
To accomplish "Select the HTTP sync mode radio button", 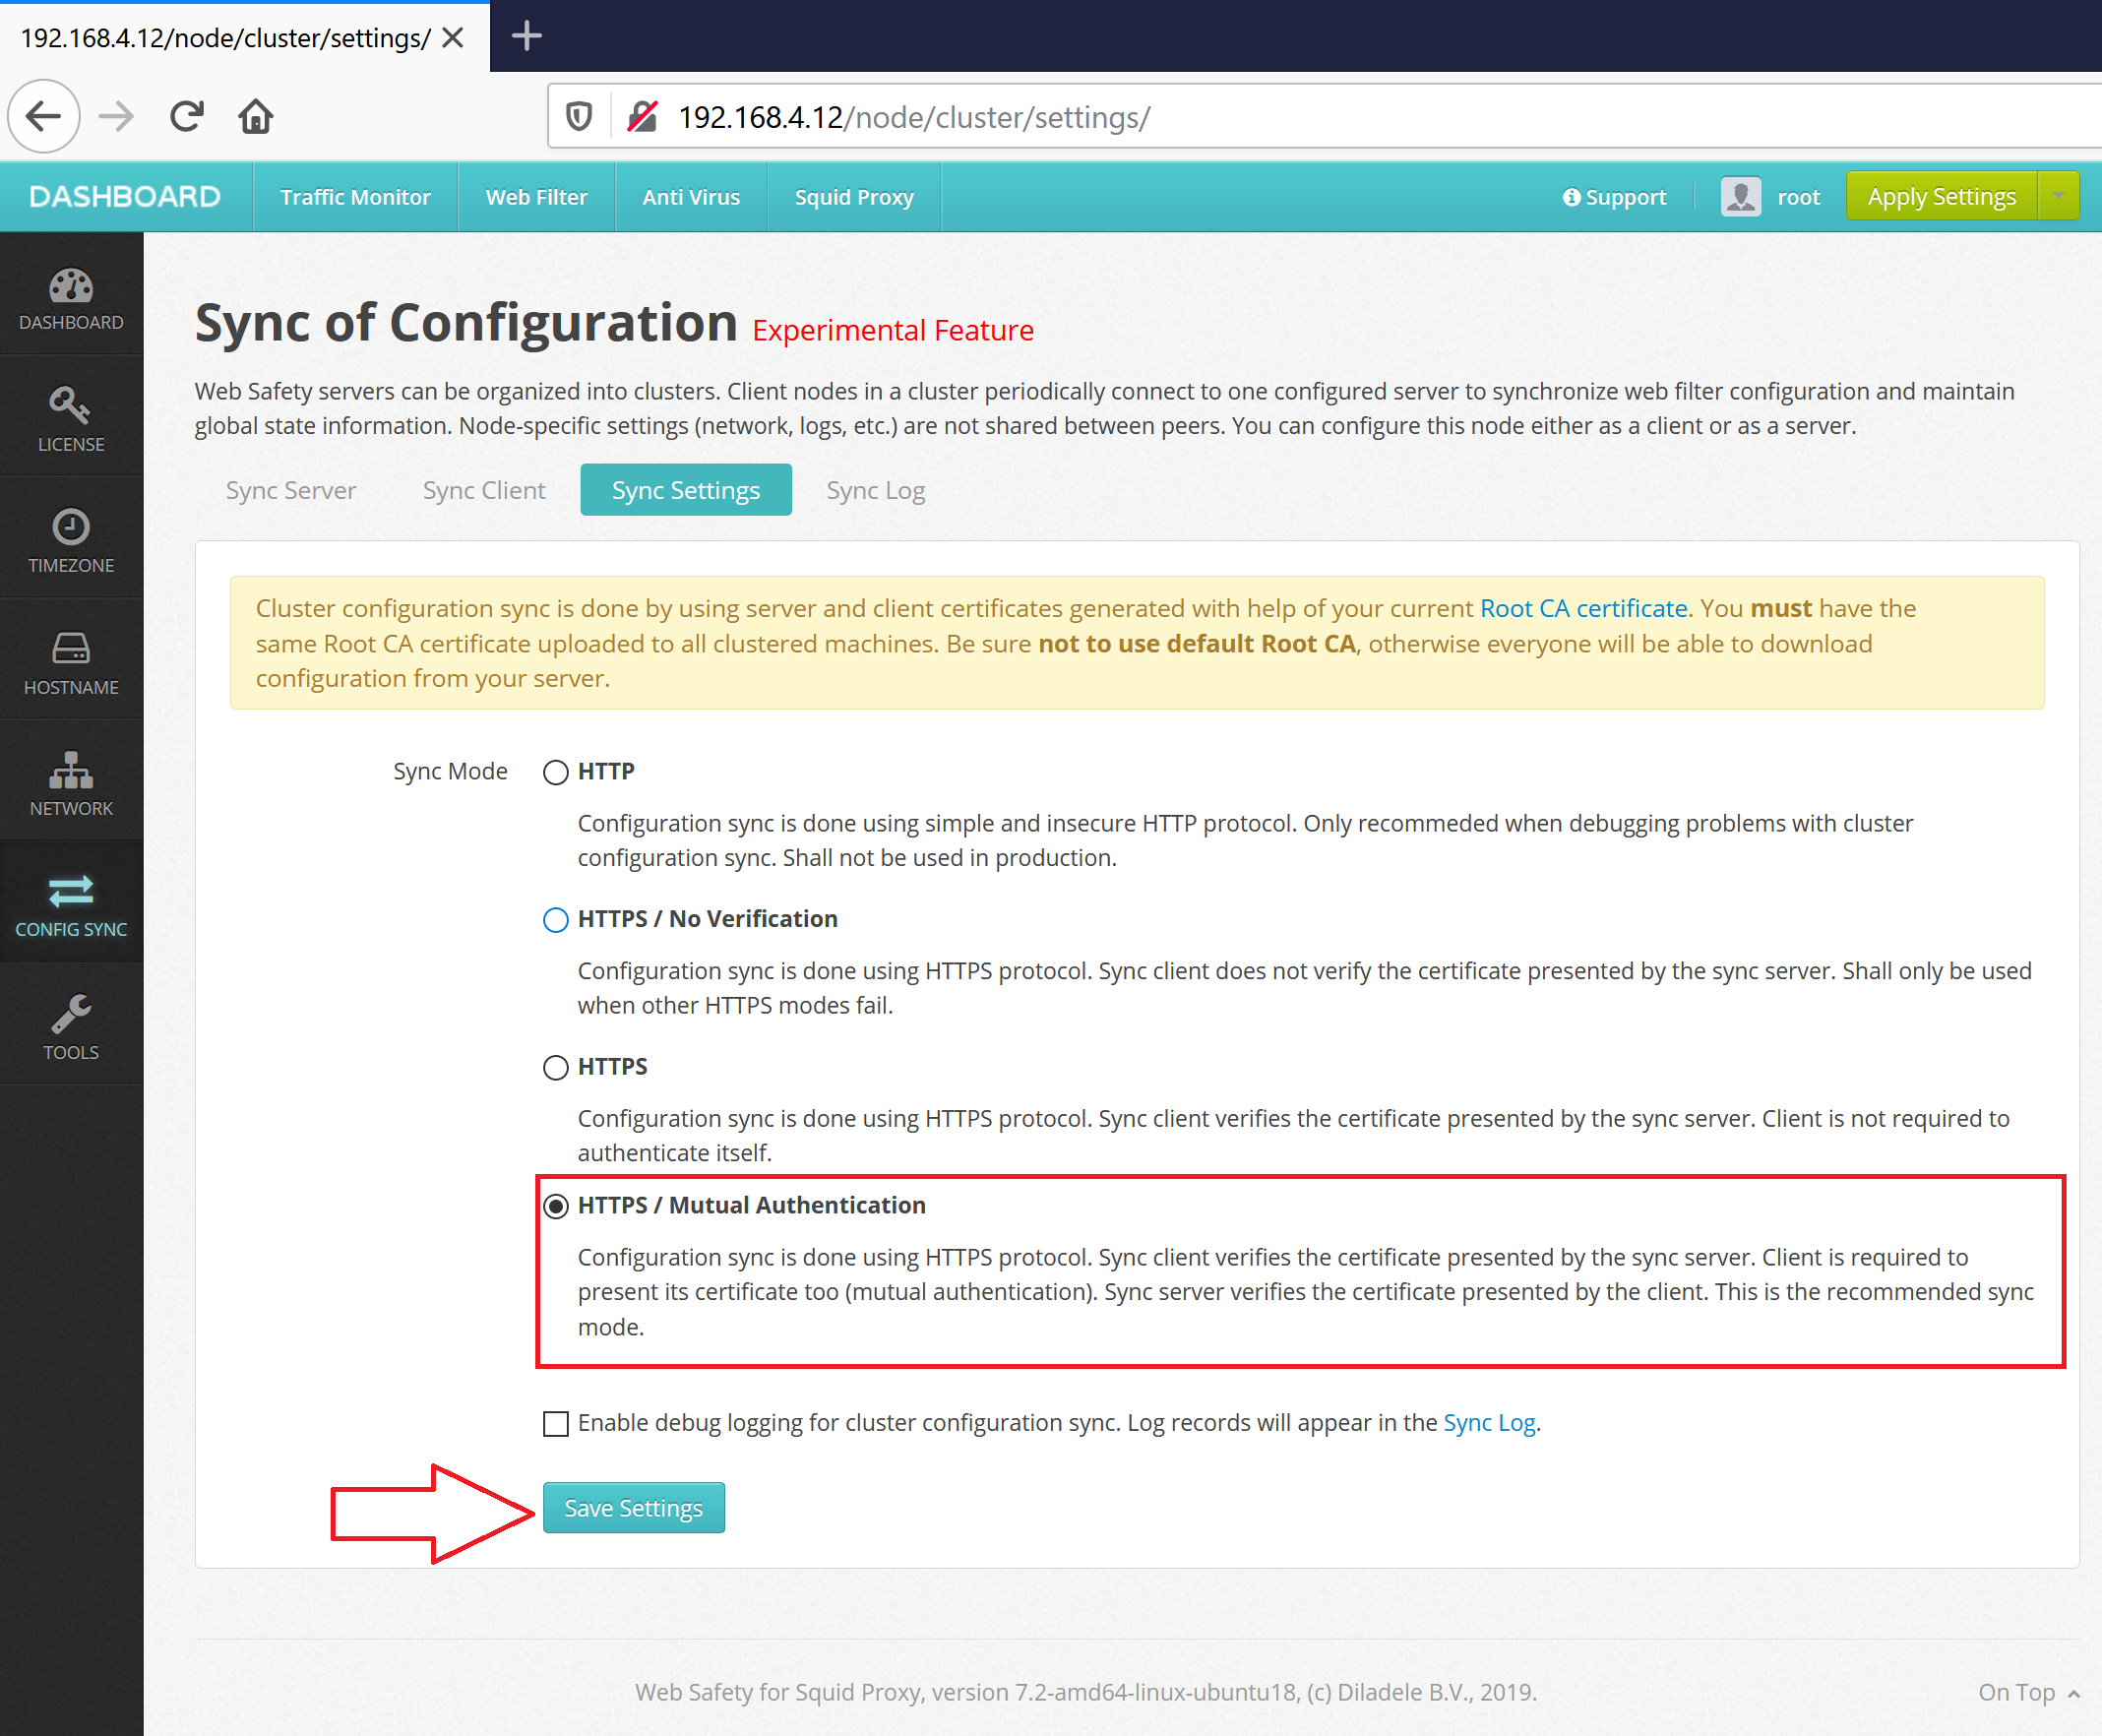I will pos(555,772).
